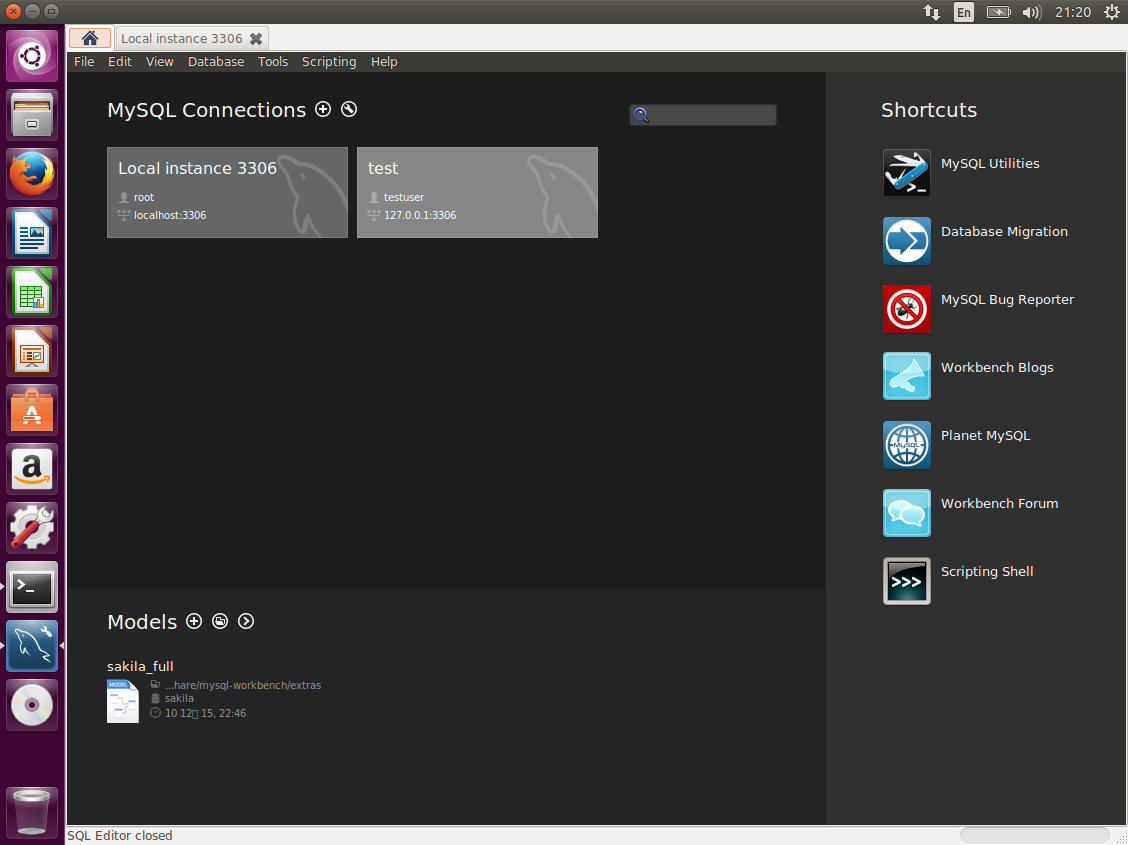Close the Local instance 3306 tab
This screenshot has width=1128, height=845.
pyautogui.click(x=255, y=39)
